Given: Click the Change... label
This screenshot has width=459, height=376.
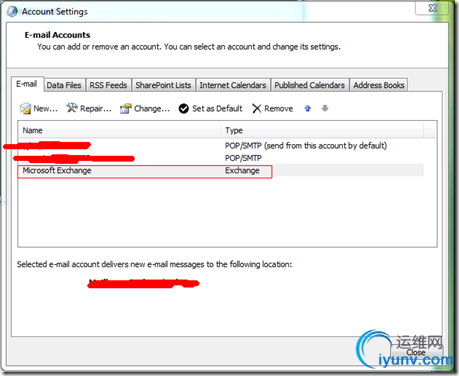Looking at the screenshot, I should [x=152, y=109].
